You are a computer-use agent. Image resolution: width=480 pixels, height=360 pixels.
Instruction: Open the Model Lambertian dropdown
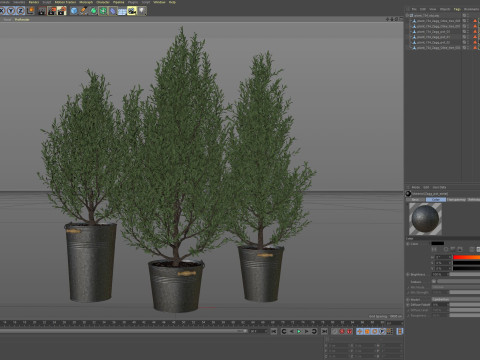coord(456,300)
